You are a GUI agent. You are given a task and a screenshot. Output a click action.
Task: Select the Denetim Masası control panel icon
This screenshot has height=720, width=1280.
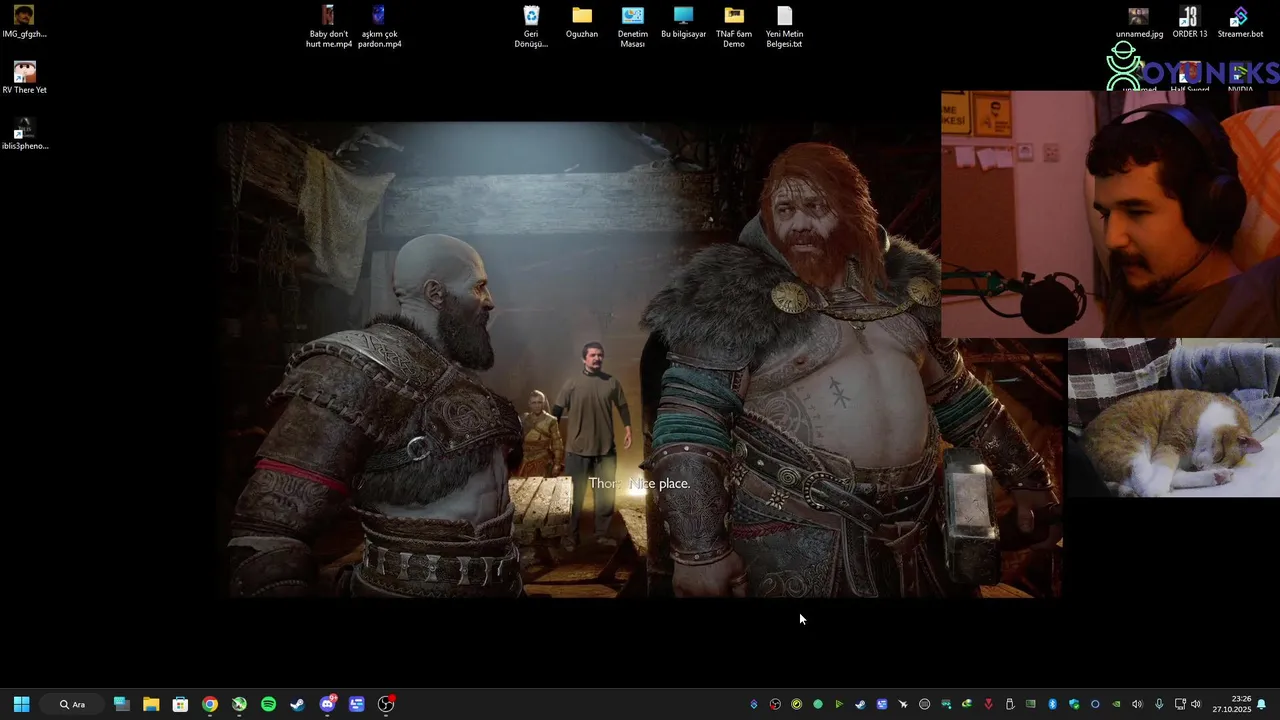(633, 26)
